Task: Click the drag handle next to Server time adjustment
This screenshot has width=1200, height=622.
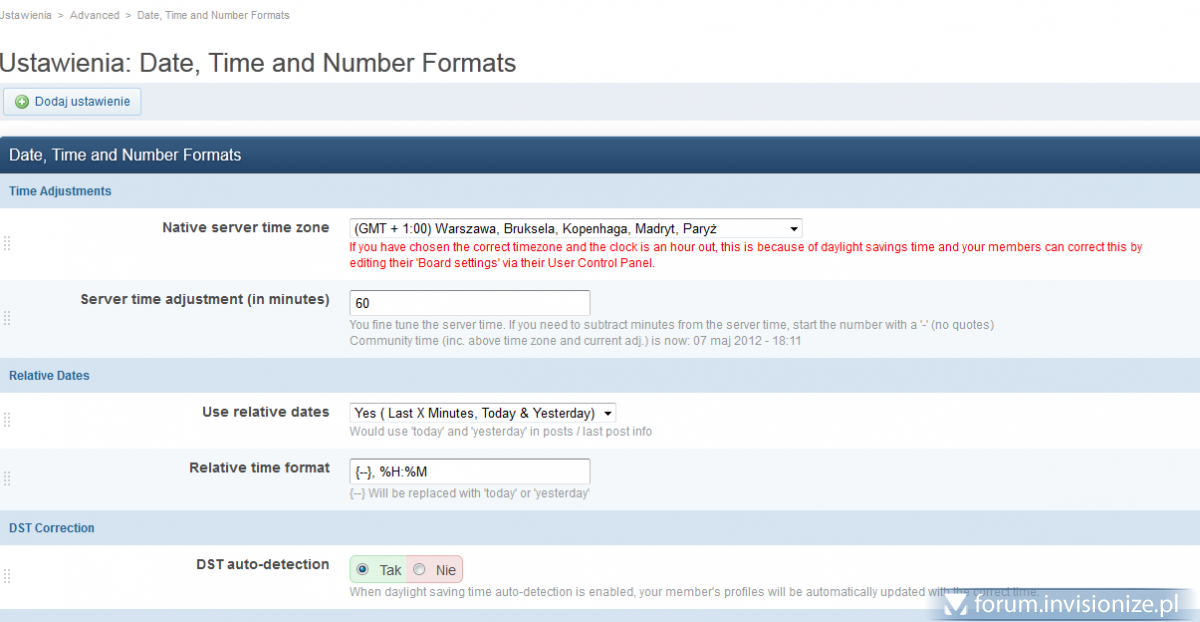Action: click(7, 318)
